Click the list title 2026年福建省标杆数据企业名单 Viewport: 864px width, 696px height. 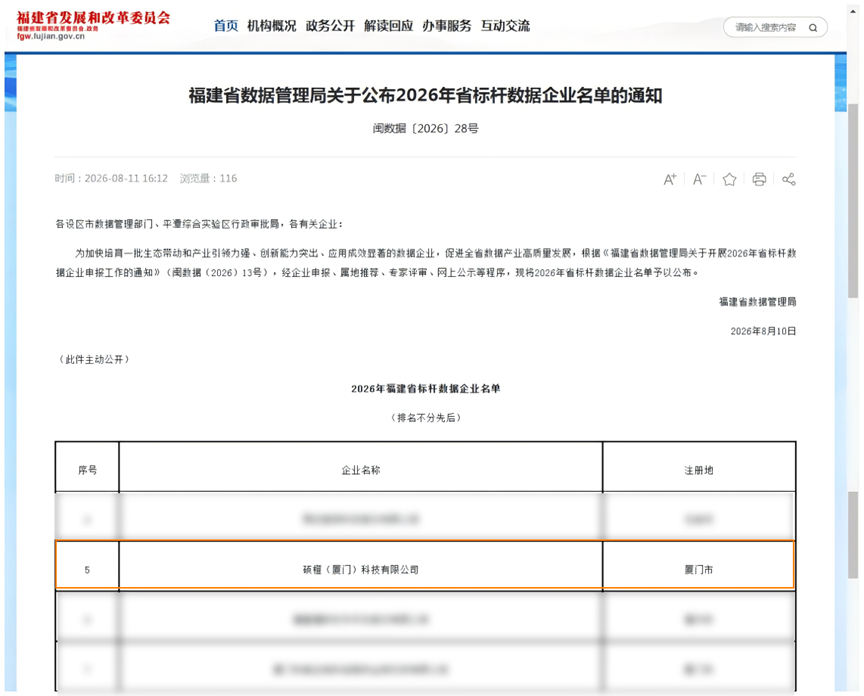point(425,389)
